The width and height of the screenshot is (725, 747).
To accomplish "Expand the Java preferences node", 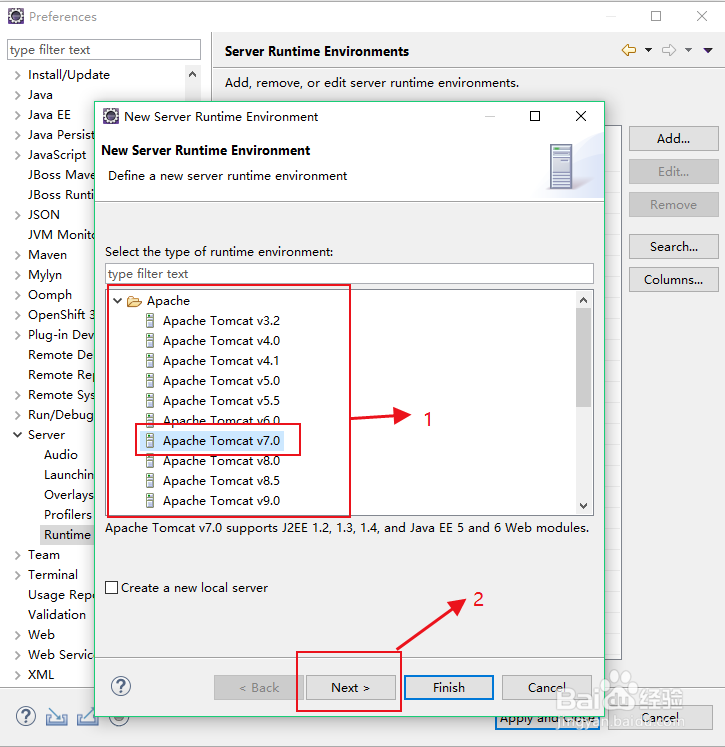I will [x=18, y=95].
